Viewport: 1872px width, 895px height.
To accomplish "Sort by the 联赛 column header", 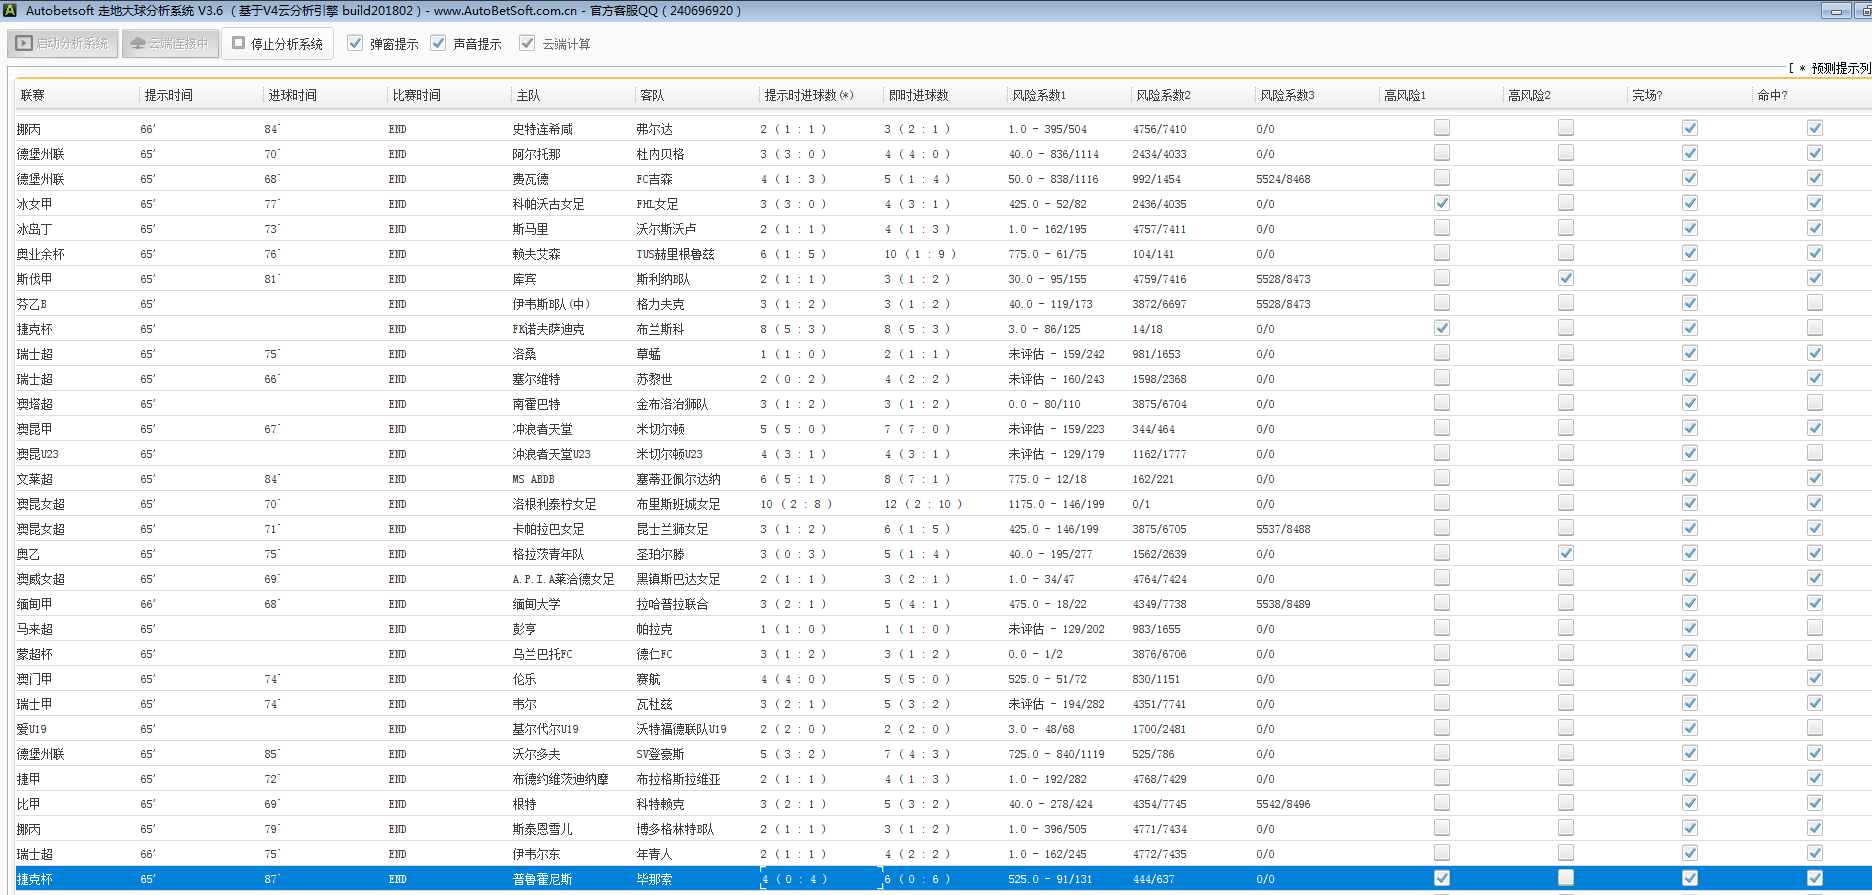I will (33, 95).
